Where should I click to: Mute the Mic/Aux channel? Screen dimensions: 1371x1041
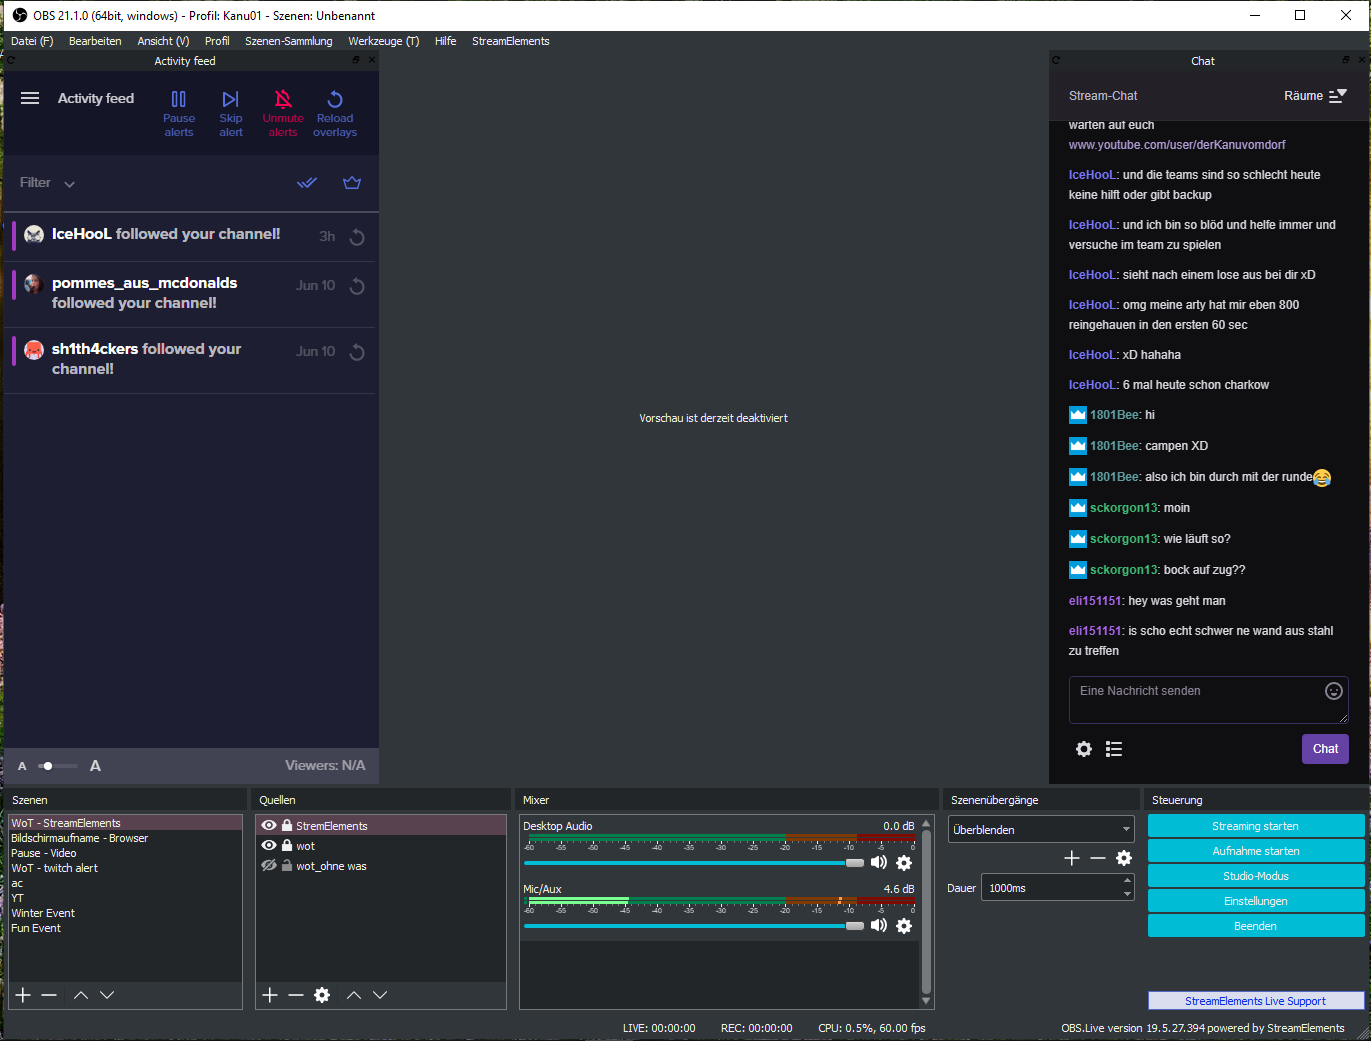coord(879,926)
